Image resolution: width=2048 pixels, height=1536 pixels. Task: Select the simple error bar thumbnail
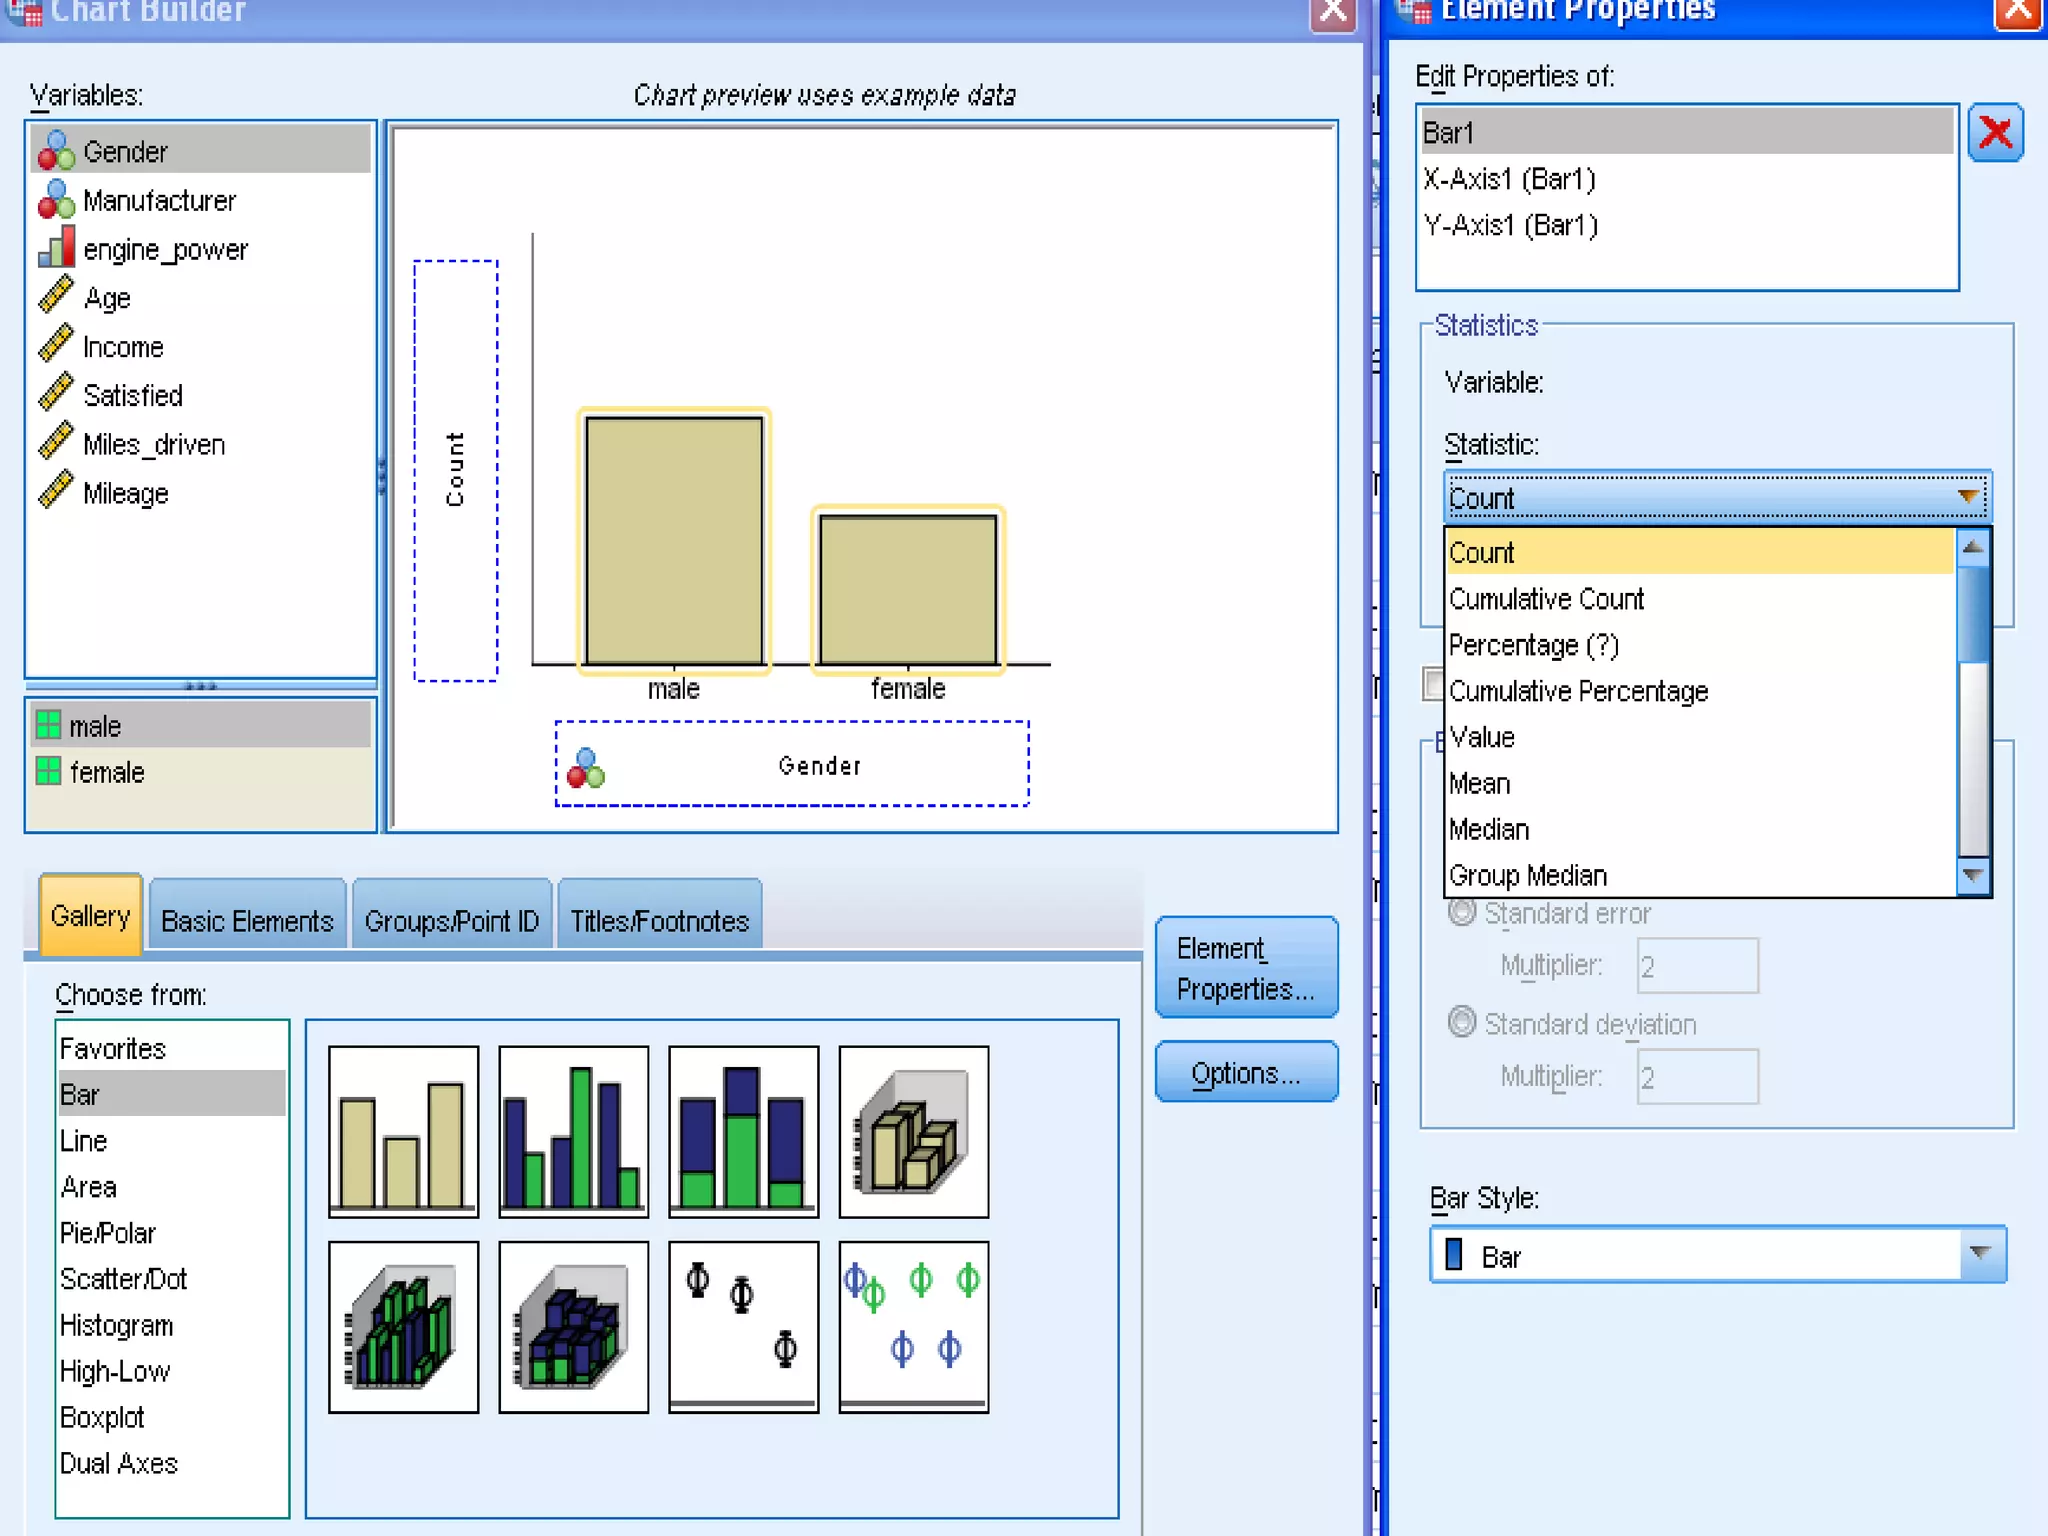coord(743,1326)
